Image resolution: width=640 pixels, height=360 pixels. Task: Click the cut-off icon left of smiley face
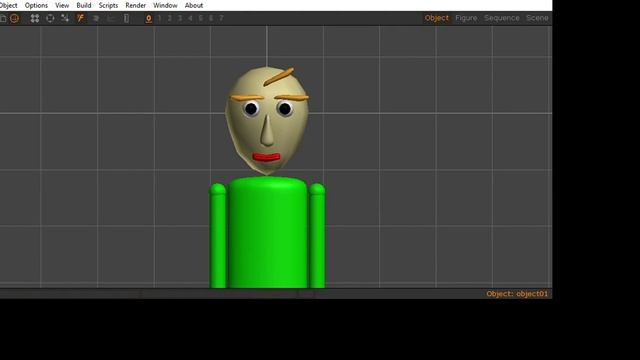(3, 18)
